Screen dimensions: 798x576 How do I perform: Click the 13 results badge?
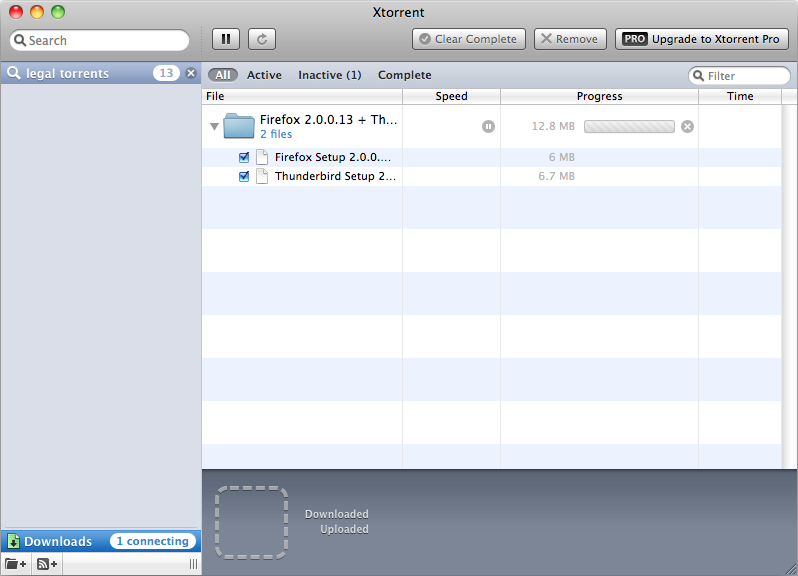pyautogui.click(x=166, y=73)
